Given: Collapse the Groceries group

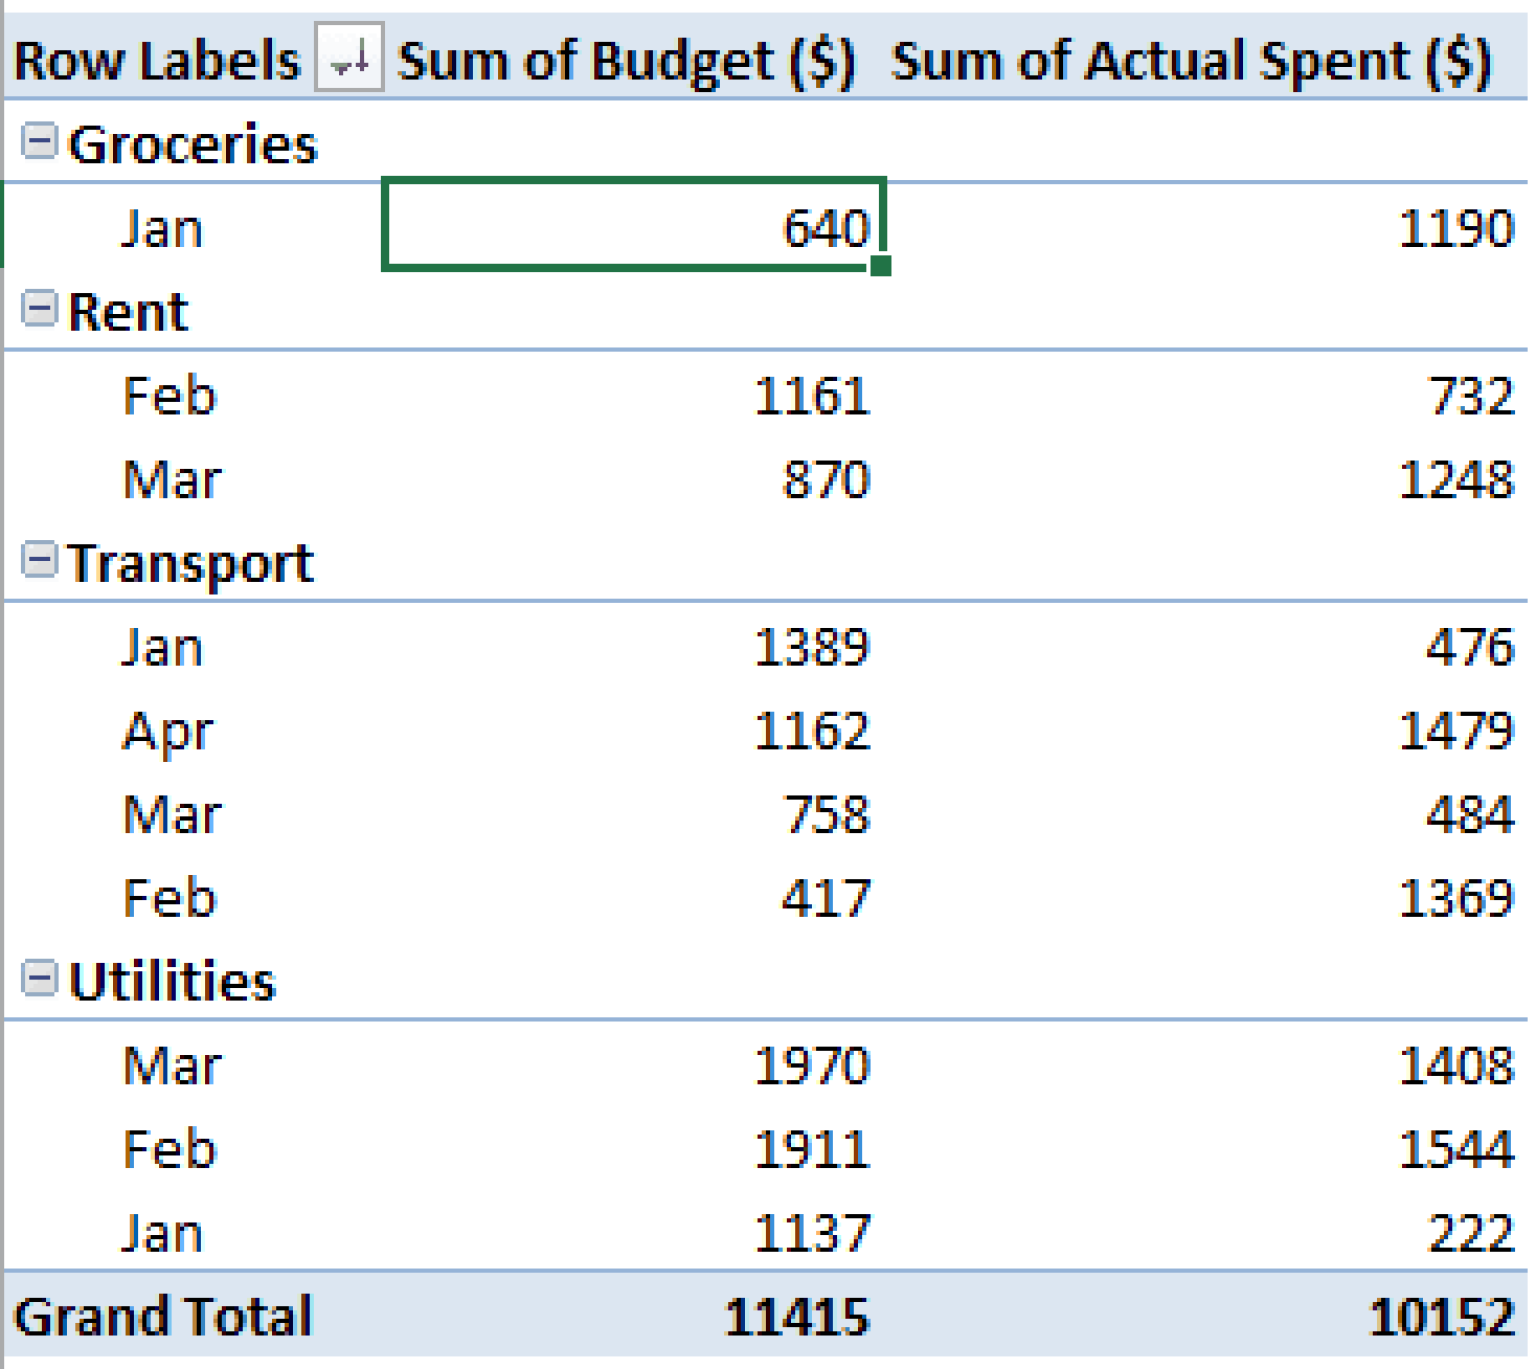Looking at the screenshot, I should coord(39,141).
